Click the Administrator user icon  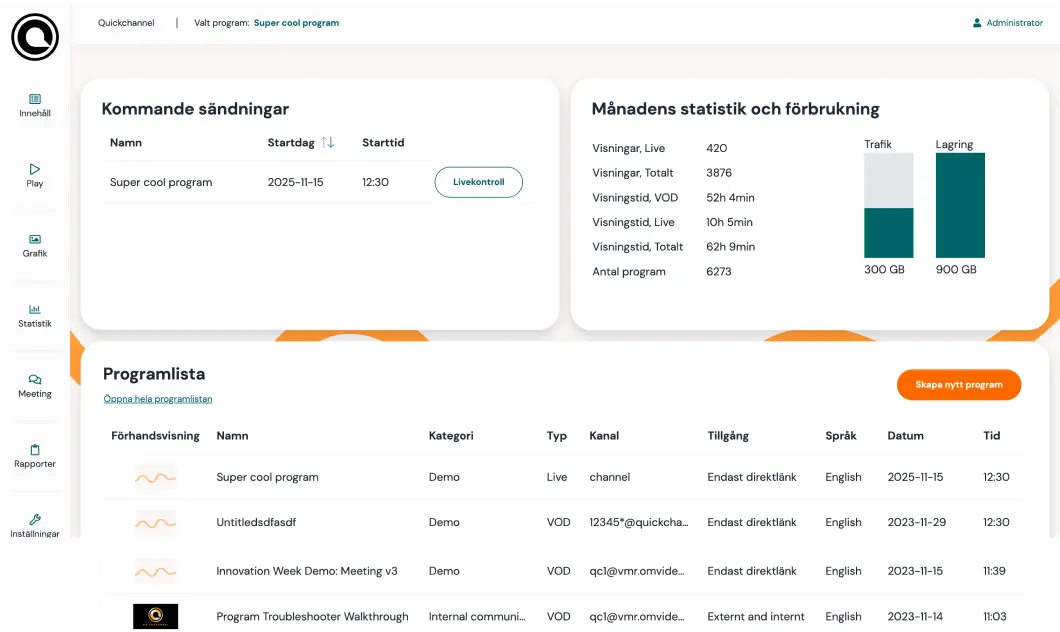977,23
